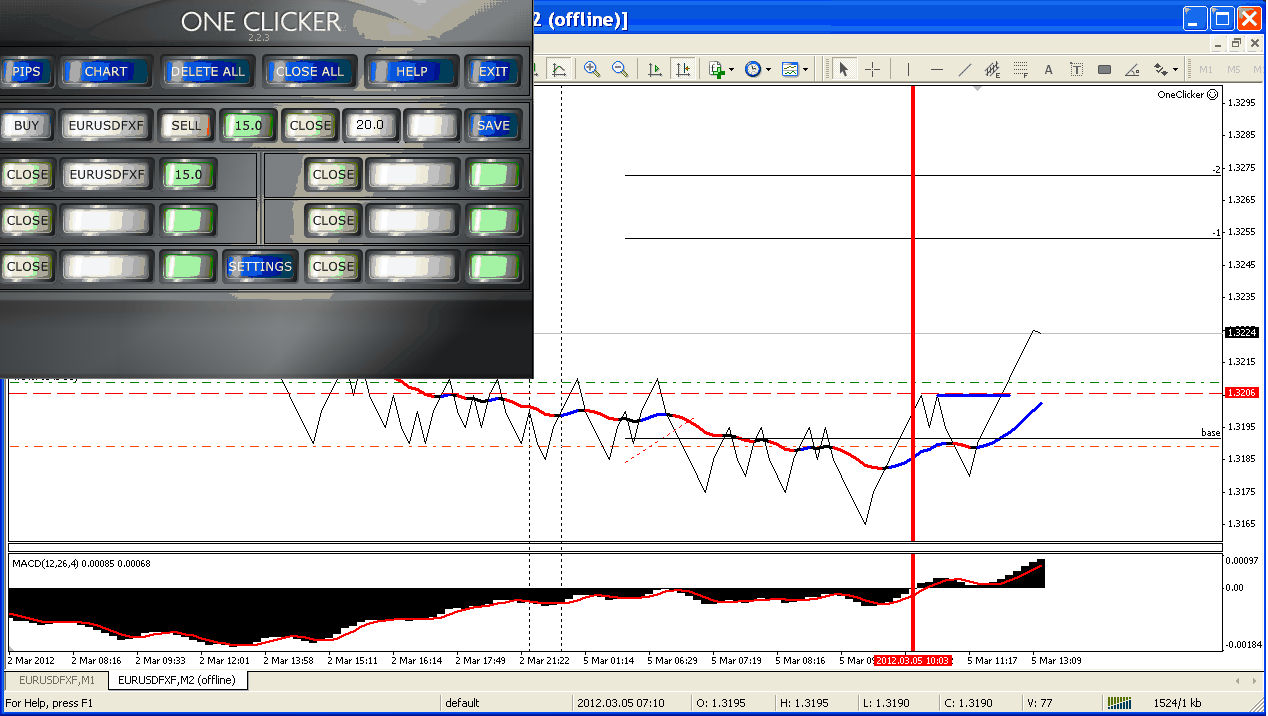Open the Indicators list dropdown
Screen dimensions: 1268x716
[720, 69]
